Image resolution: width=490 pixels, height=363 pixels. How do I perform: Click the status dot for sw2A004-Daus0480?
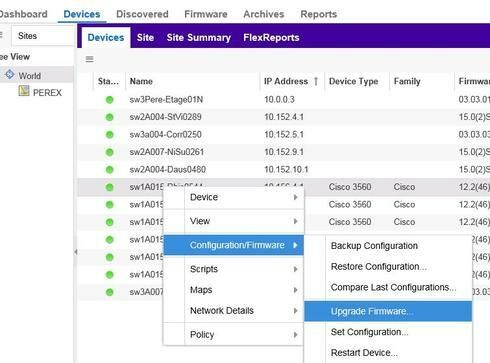coord(109,170)
